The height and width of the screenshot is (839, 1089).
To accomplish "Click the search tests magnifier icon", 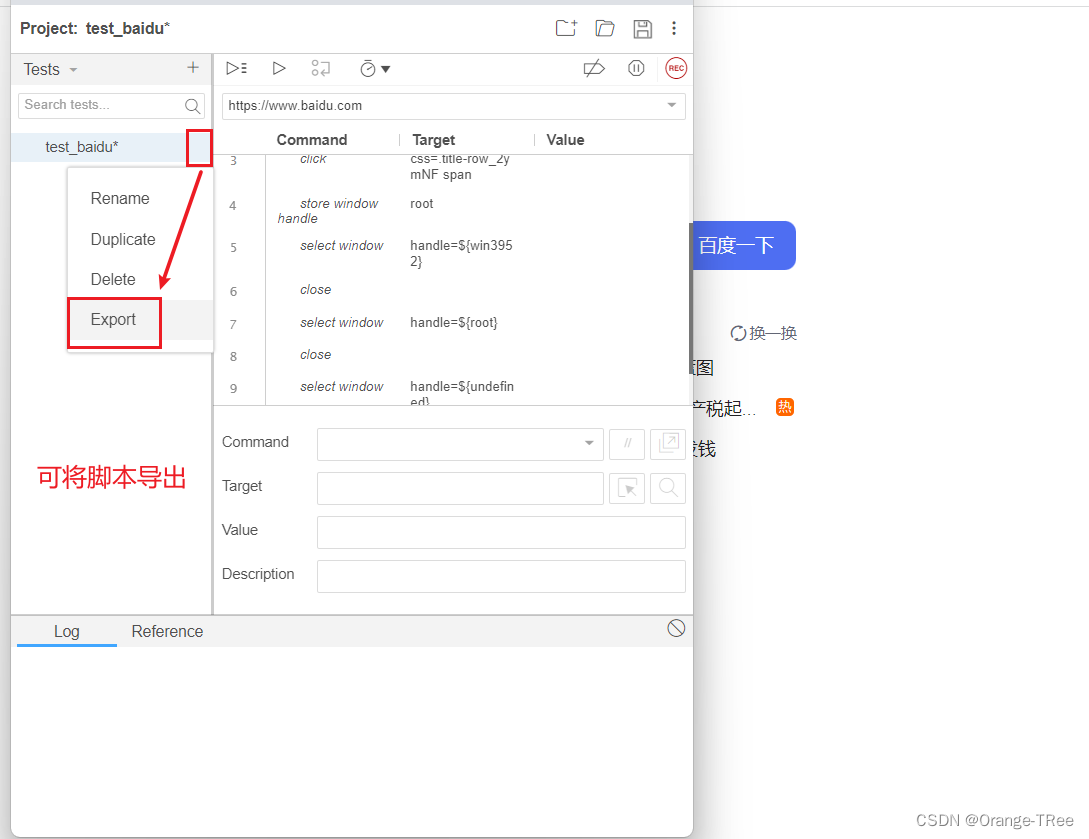I will point(192,106).
